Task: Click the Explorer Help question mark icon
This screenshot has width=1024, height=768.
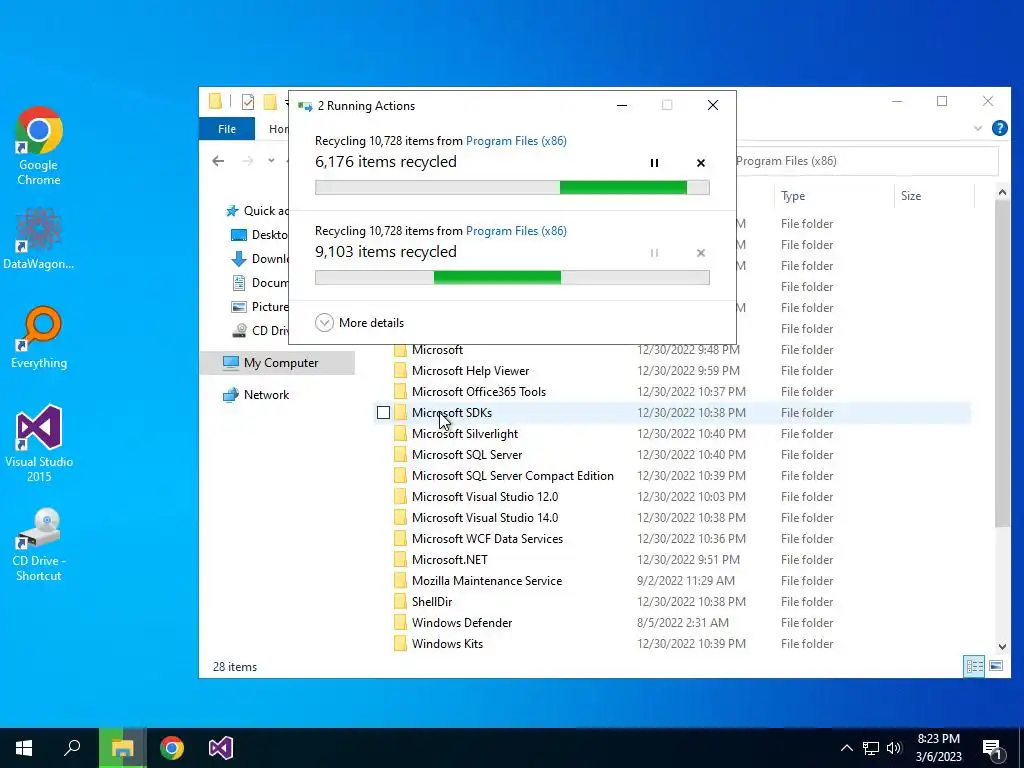Action: tap(999, 128)
